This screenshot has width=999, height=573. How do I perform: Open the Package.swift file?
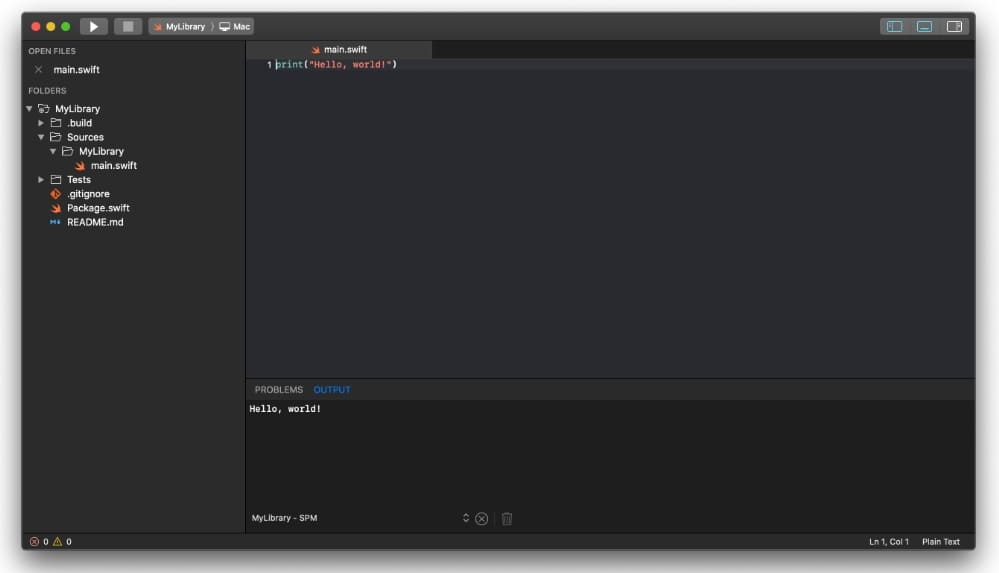click(x=98, y=208)
